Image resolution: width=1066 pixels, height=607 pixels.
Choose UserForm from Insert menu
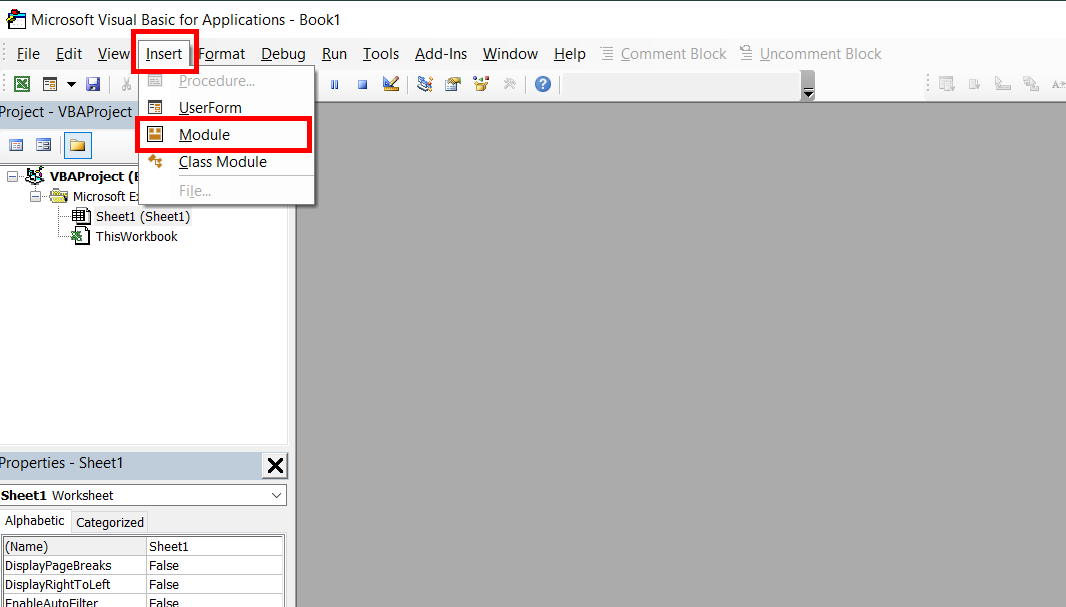[226, 107]
